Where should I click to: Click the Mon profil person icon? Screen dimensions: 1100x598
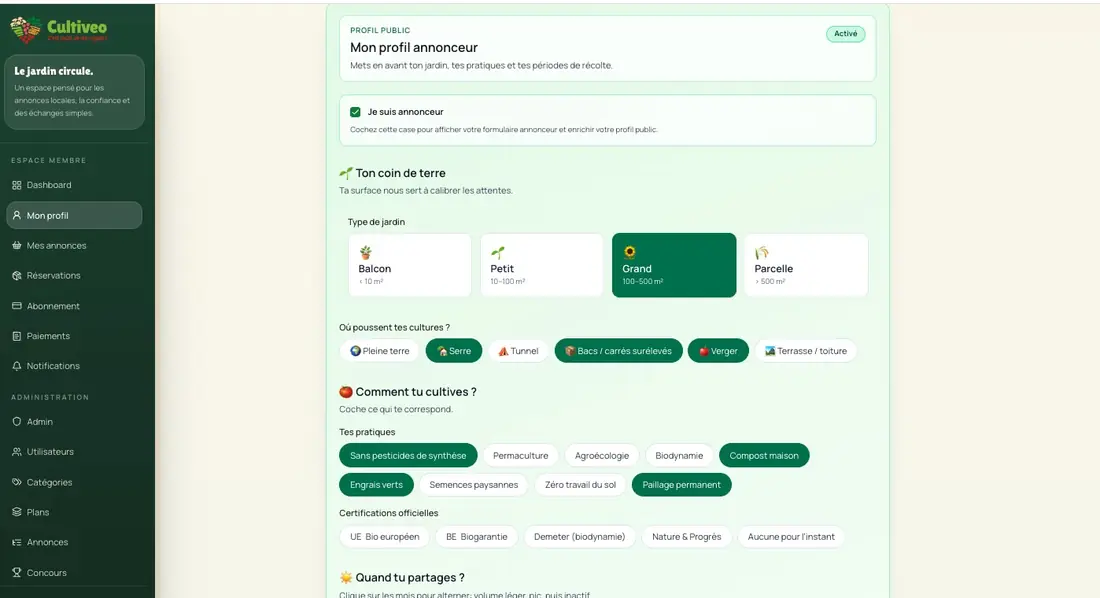(17, 215)
